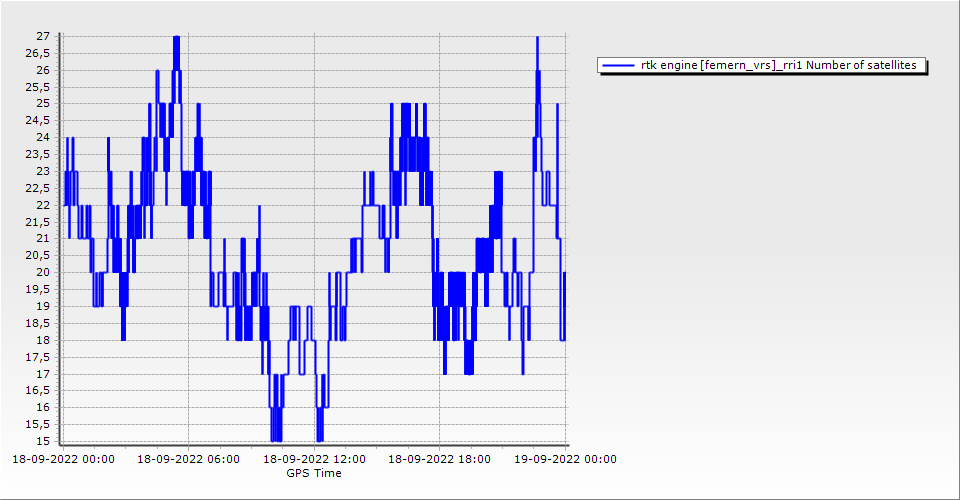Click the y-axis tick label 26
Image resolution: width=960 pixels, height=500 pixels.
[x=43, y=70]
